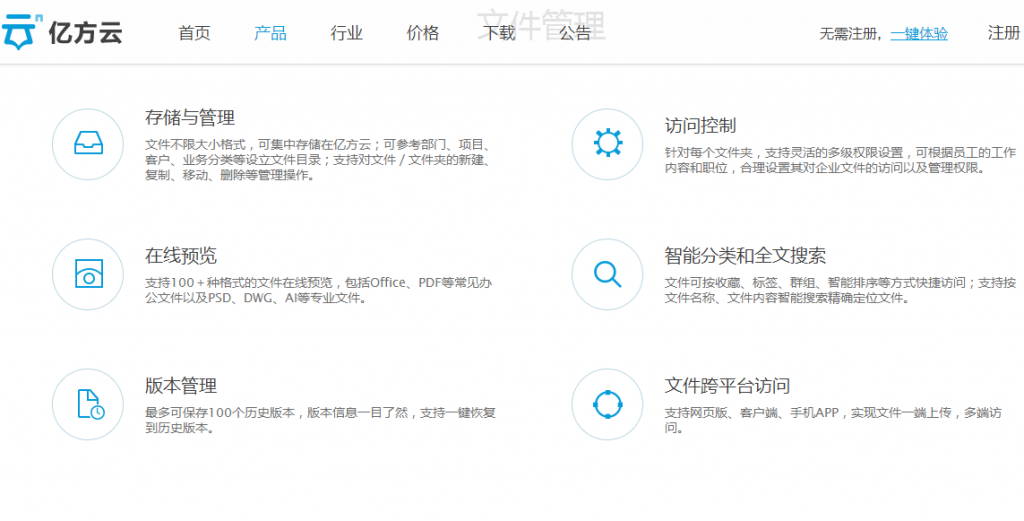Open the 价格 pricing page
This screenshot has height=521, width=1024.
[x=422, y=33]
